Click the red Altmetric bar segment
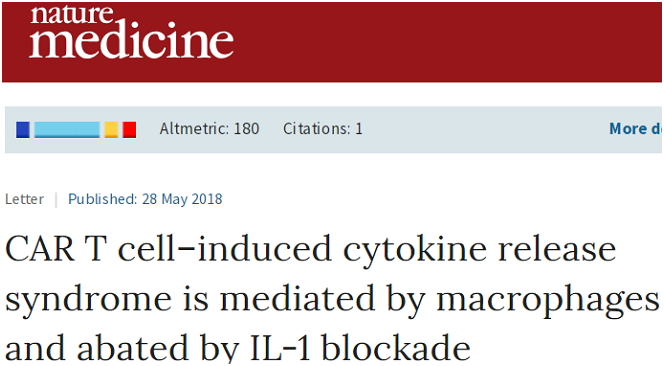Image resolution: width=664 pixels, height=366 pixels. click(x=130, y=130)
